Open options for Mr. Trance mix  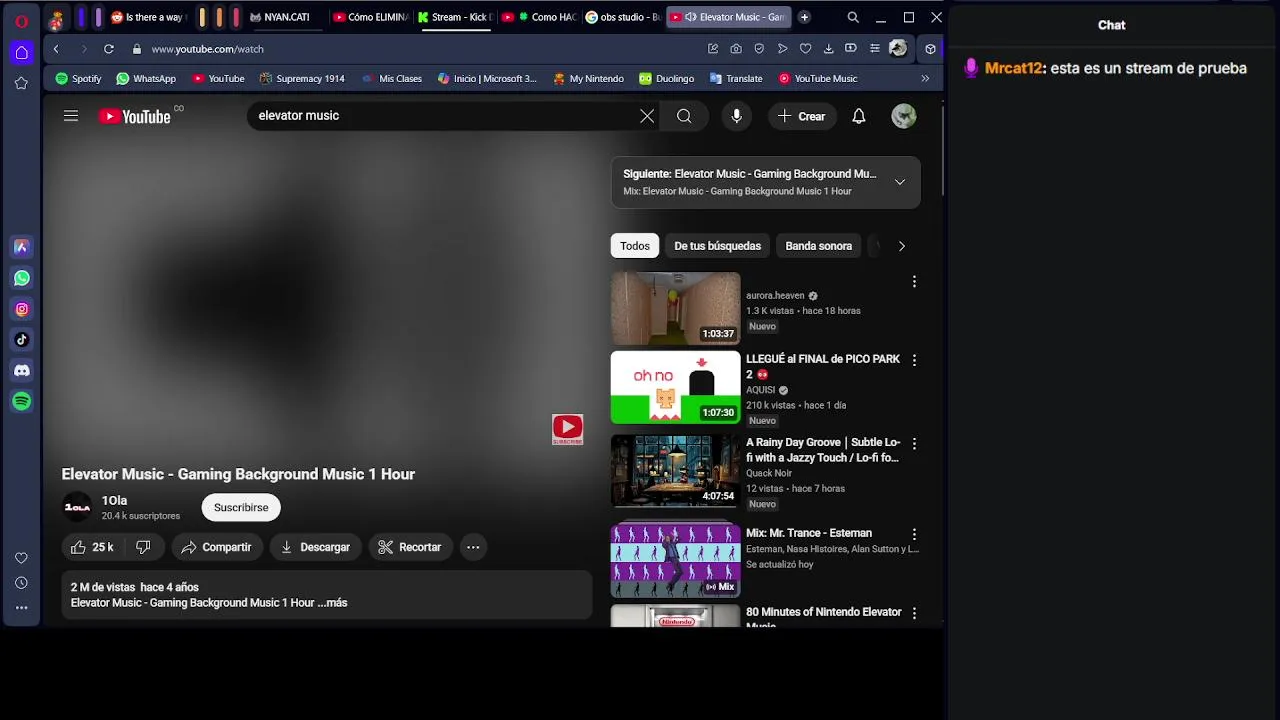click(x=914, y=534)
